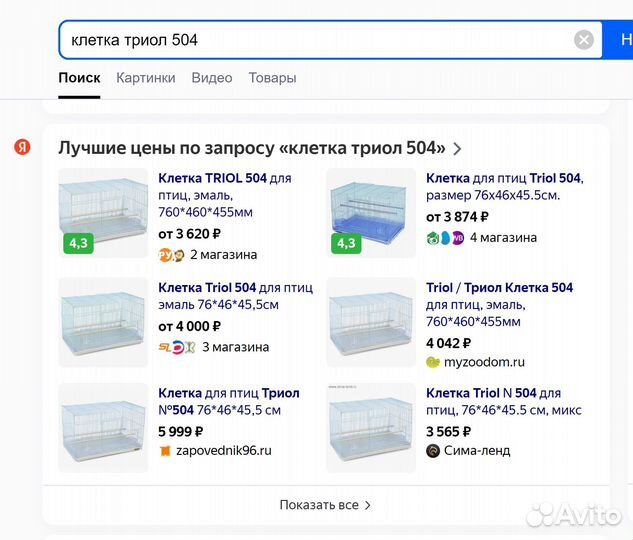Open the zapovednik96.ru store name
The width and height of the screenshot is (633, 540).
[224, 451]
